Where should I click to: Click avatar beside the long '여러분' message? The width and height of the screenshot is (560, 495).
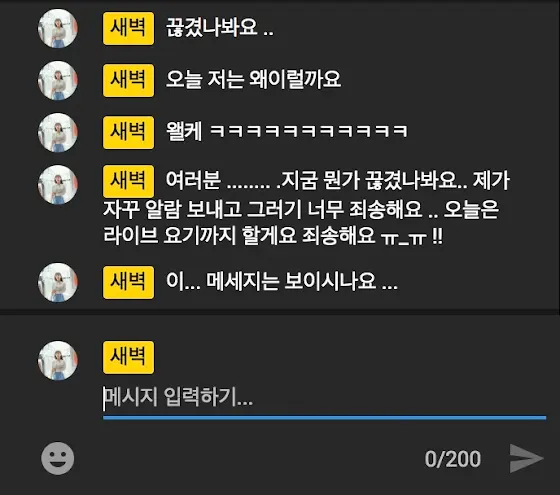coord(58,185)
